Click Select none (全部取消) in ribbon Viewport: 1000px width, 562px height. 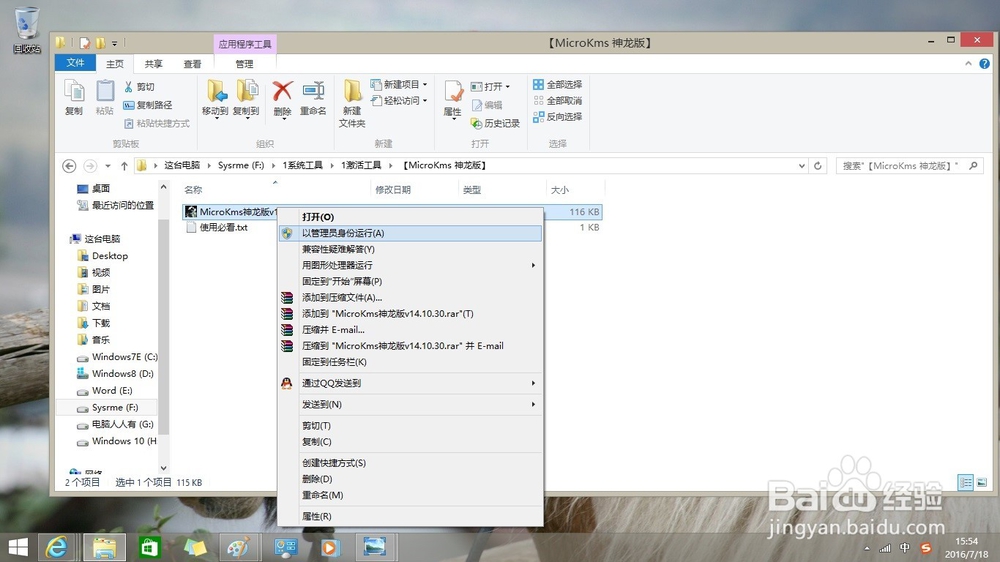(x=557, y=100)
